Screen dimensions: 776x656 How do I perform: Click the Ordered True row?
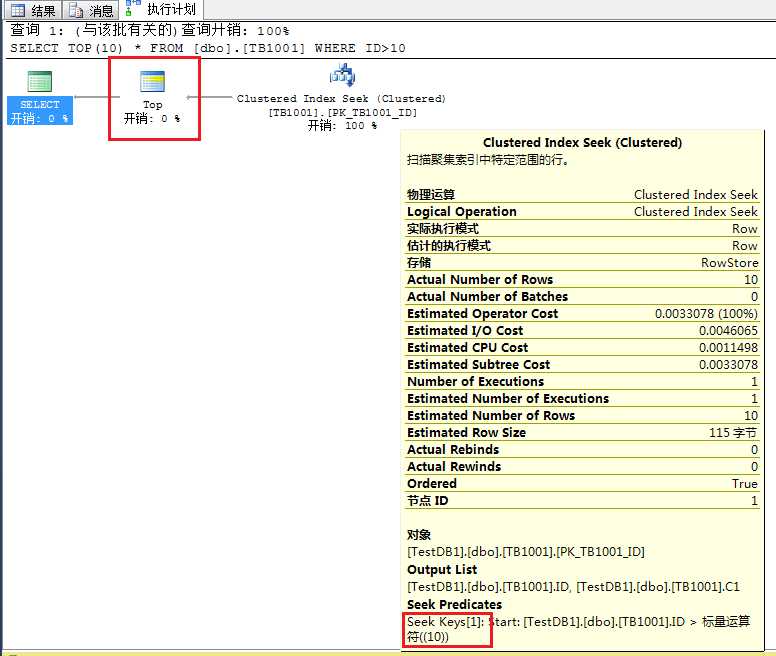(x=582, y=483)
